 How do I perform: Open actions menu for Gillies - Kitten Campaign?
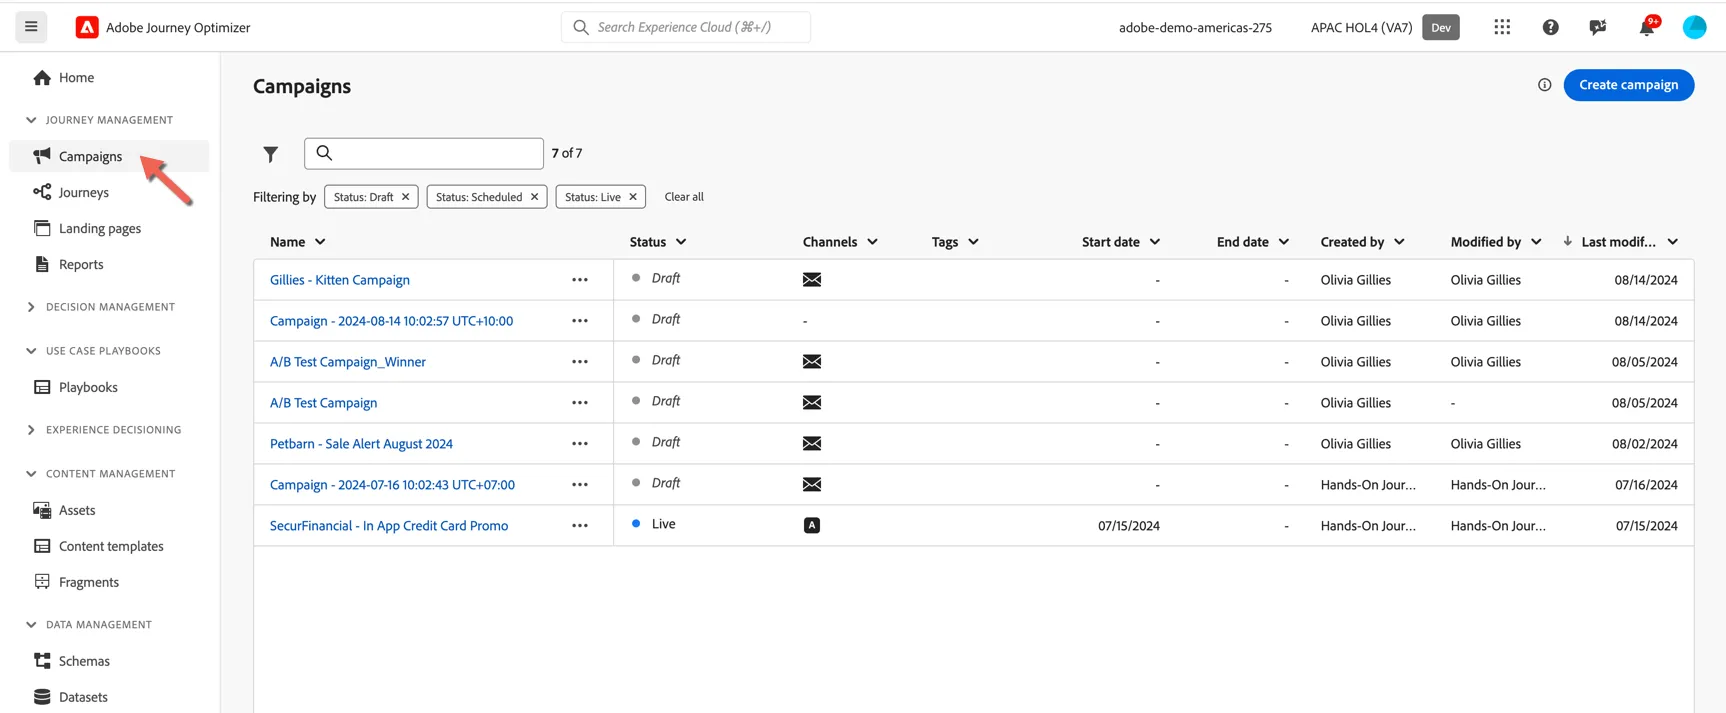(x=580, y=280)
